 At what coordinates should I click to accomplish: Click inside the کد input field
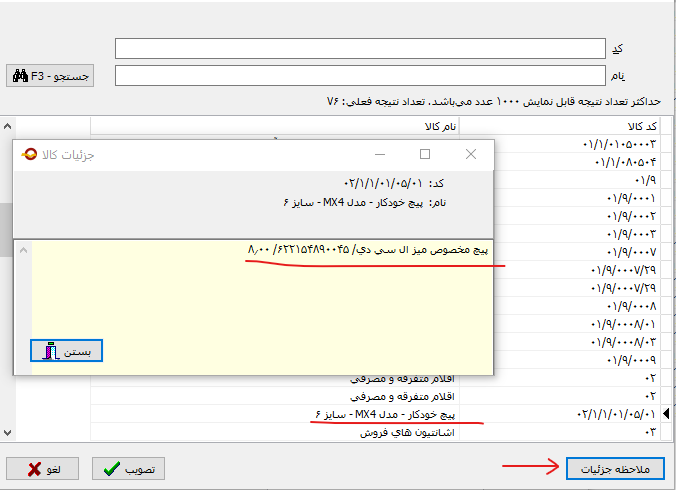(x=360, y=49)
